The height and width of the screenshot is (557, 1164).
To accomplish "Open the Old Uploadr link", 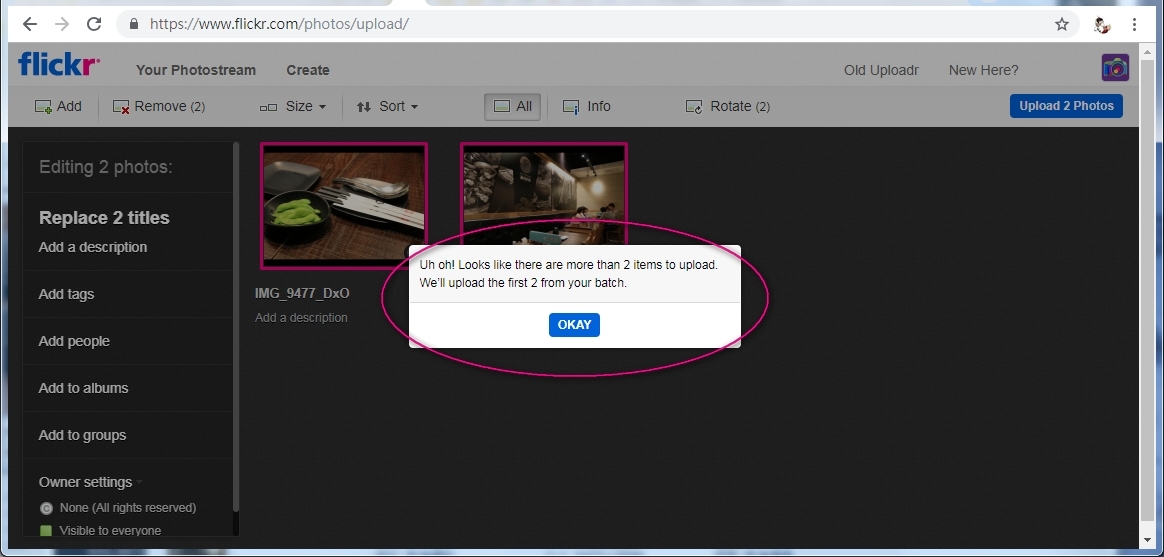I will 881,70.
